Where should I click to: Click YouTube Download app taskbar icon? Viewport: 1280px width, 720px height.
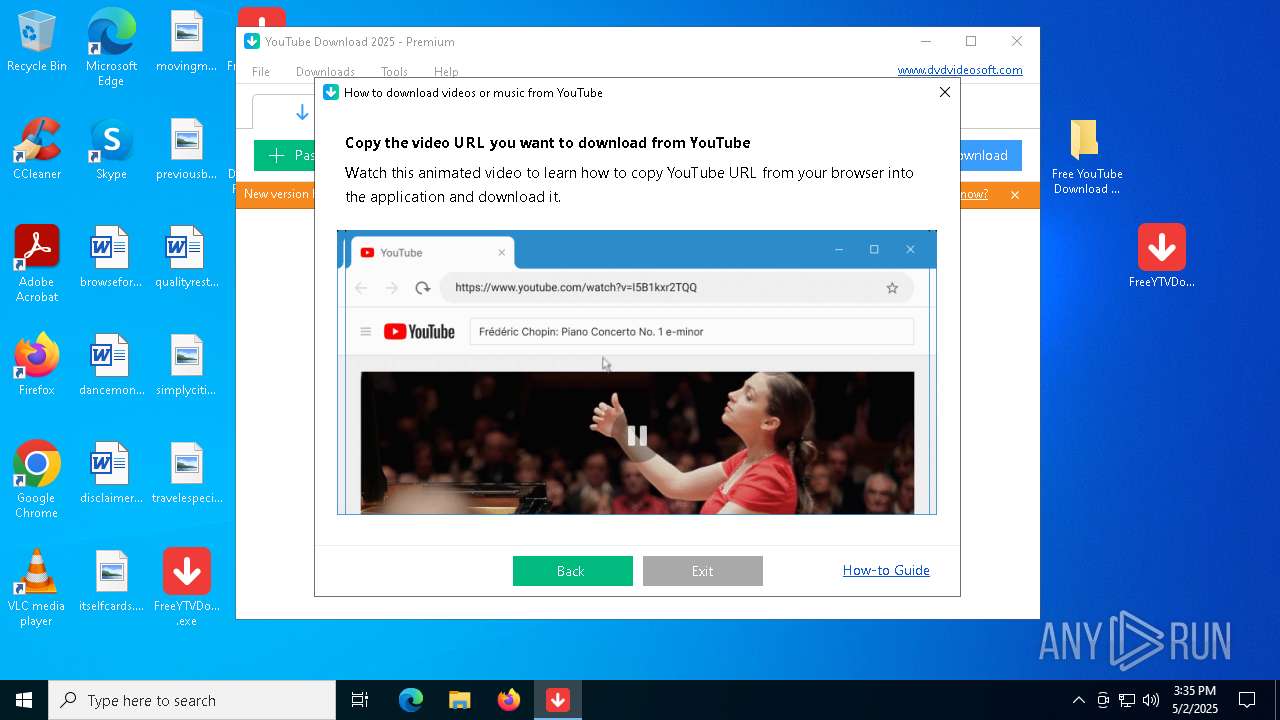tap(557, 700)
